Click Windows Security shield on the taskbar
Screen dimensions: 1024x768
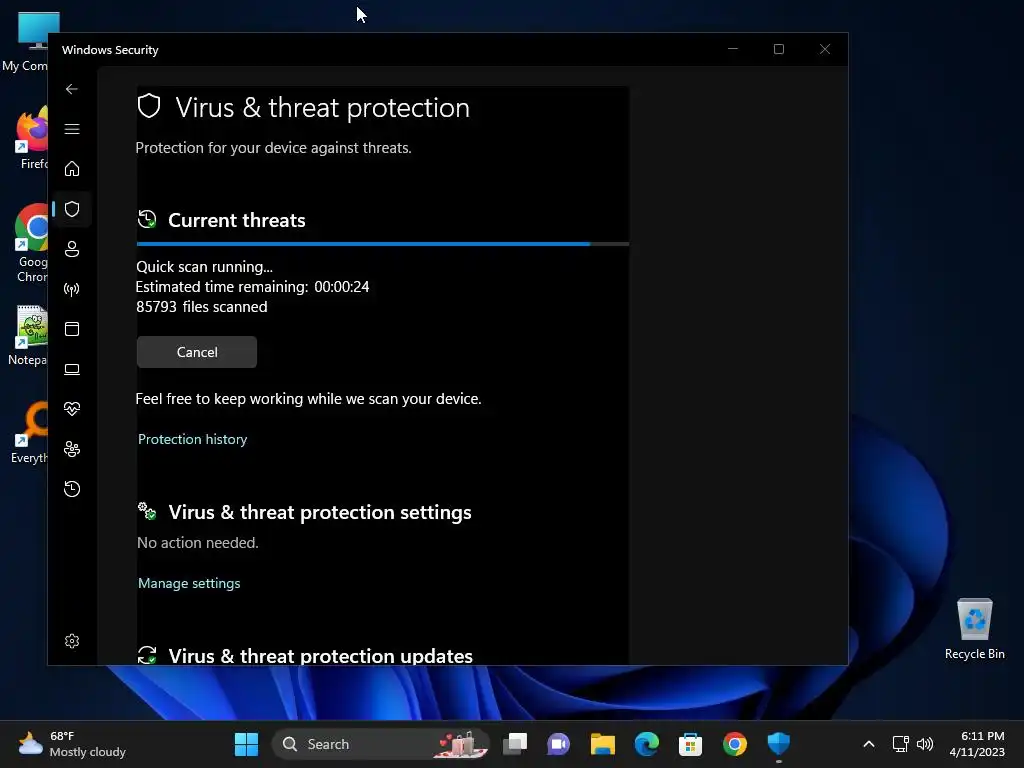(x=778, y=744)
